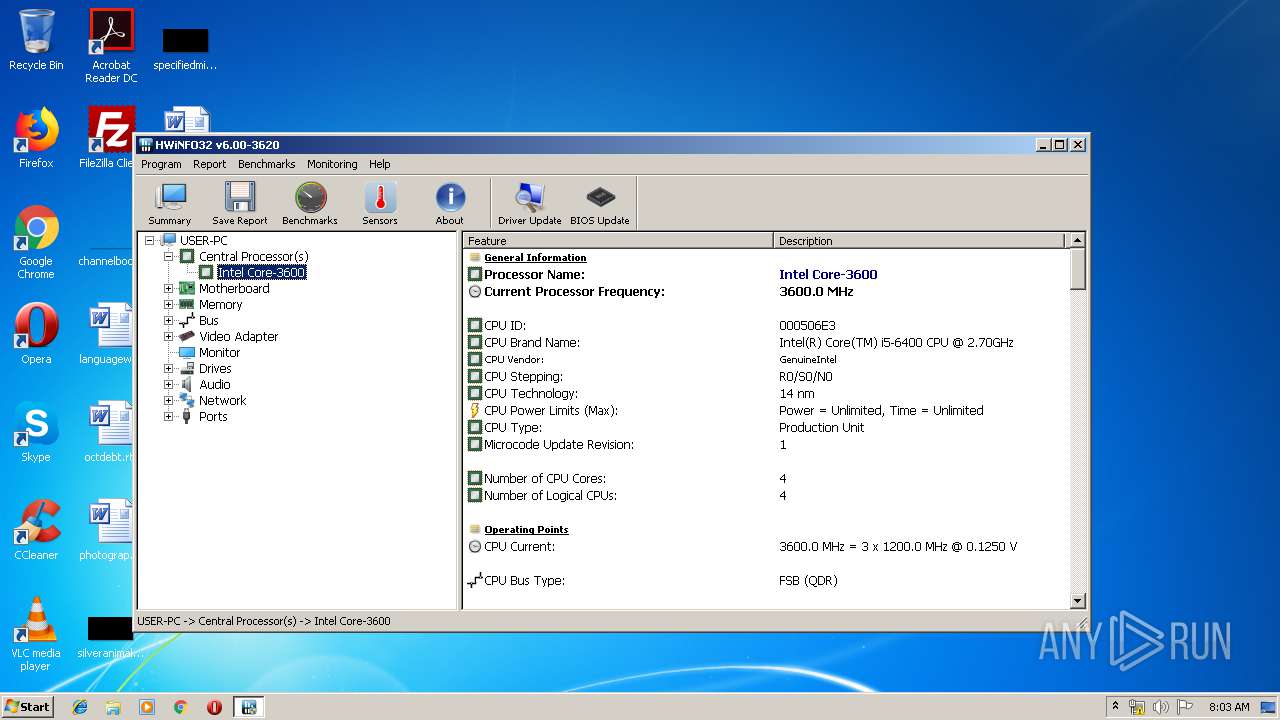Viewport: 1280px width, 720px height.
Task: Open the VLC media player desktop icon
Action: click(x=36, y=634)
